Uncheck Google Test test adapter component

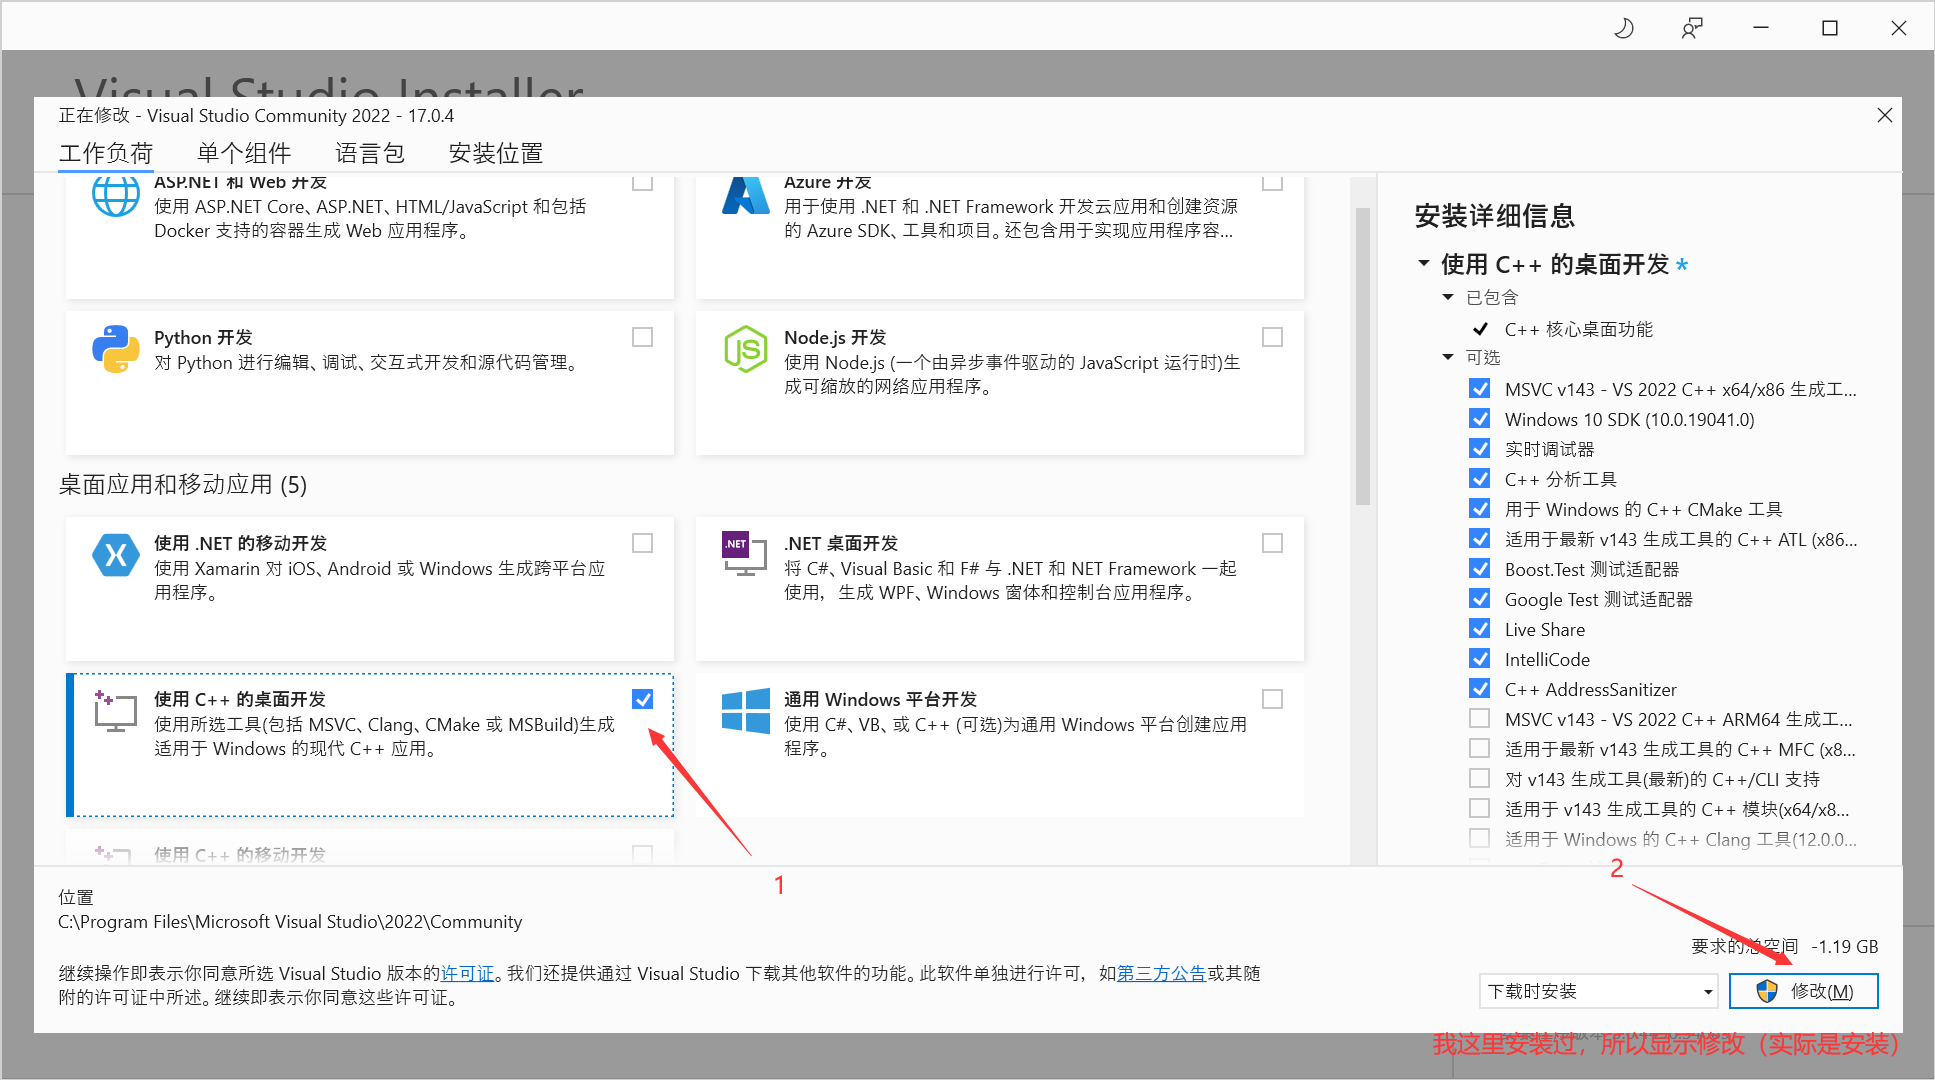pos(1480,599)
